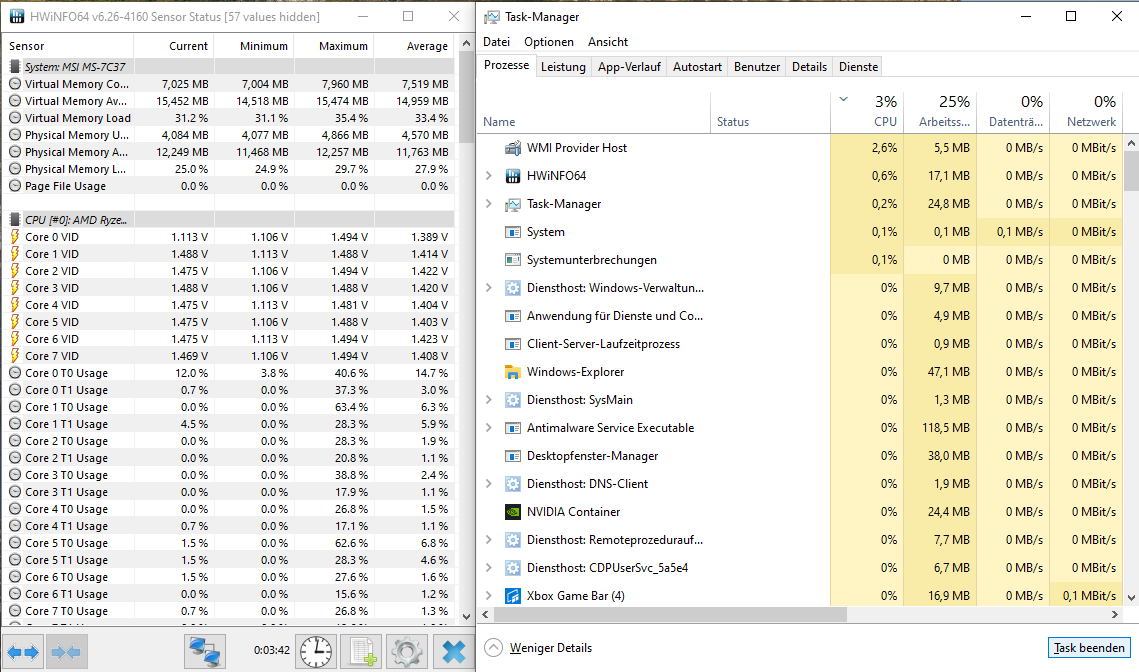Screen dimensions: 1139x672
Task: Expand the Task-Manager process group
Action: tap(489, 204)
